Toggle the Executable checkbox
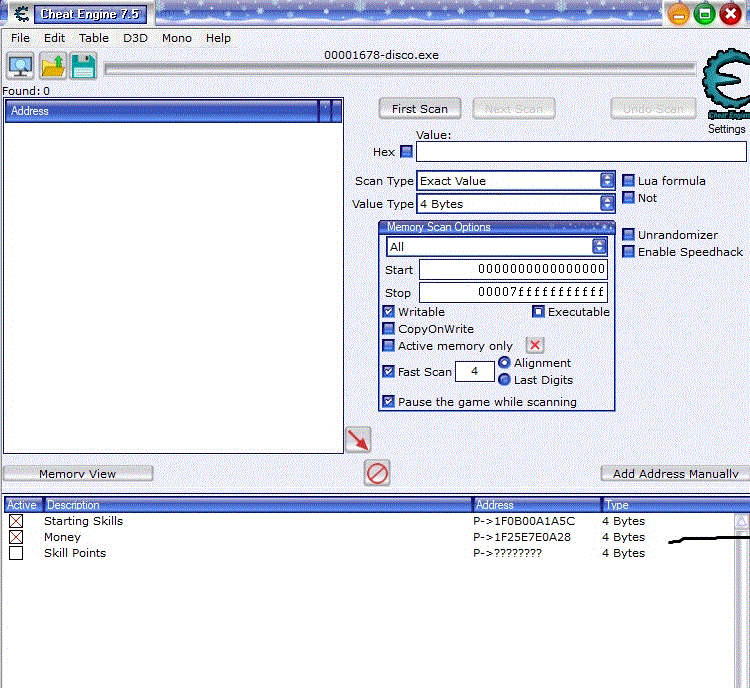 coord(538,311)
